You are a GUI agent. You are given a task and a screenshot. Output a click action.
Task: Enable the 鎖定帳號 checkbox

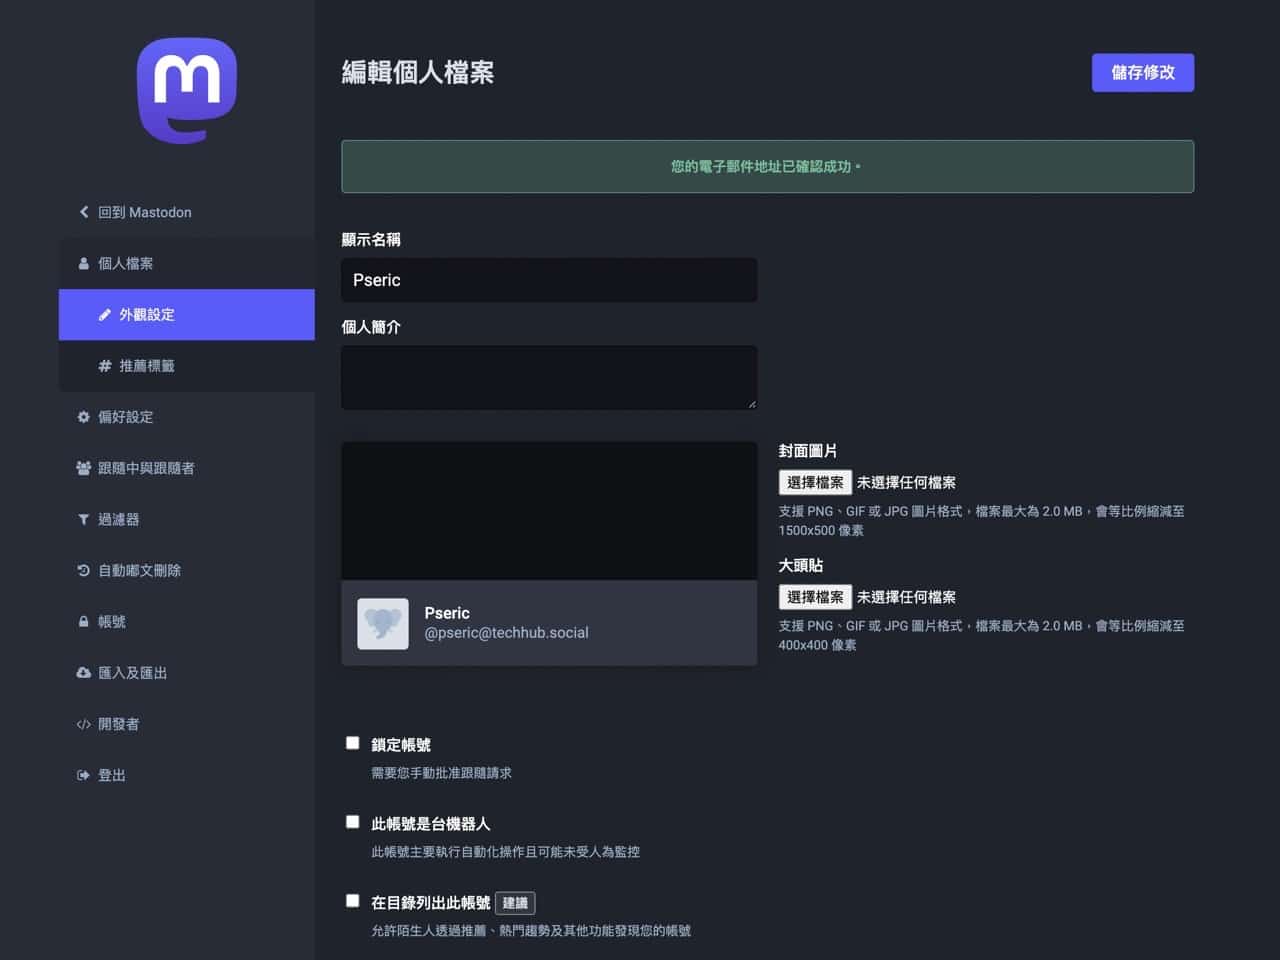click(x=352, y=743)
